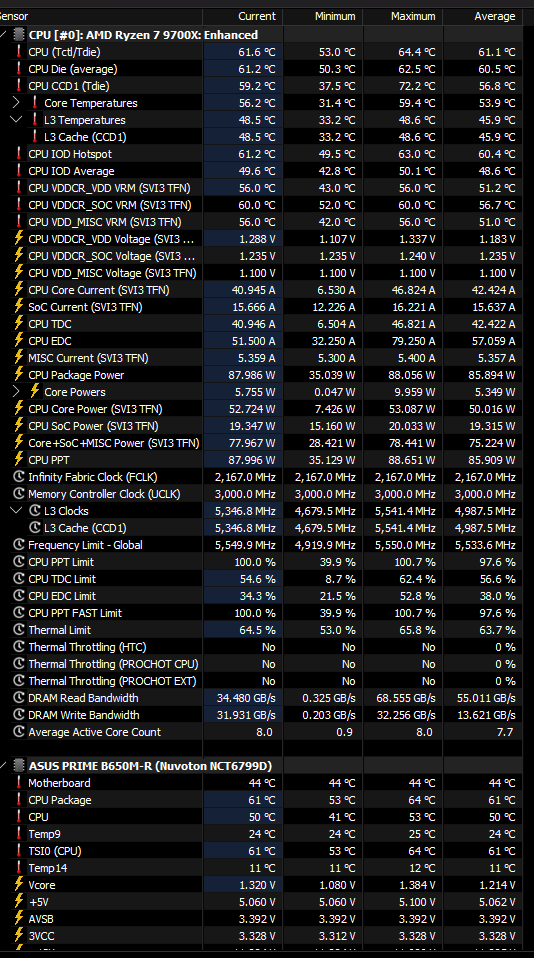Select the CPU TDC Limit row
This screenshot has height=958, width=534.
[x=262, y=579]
